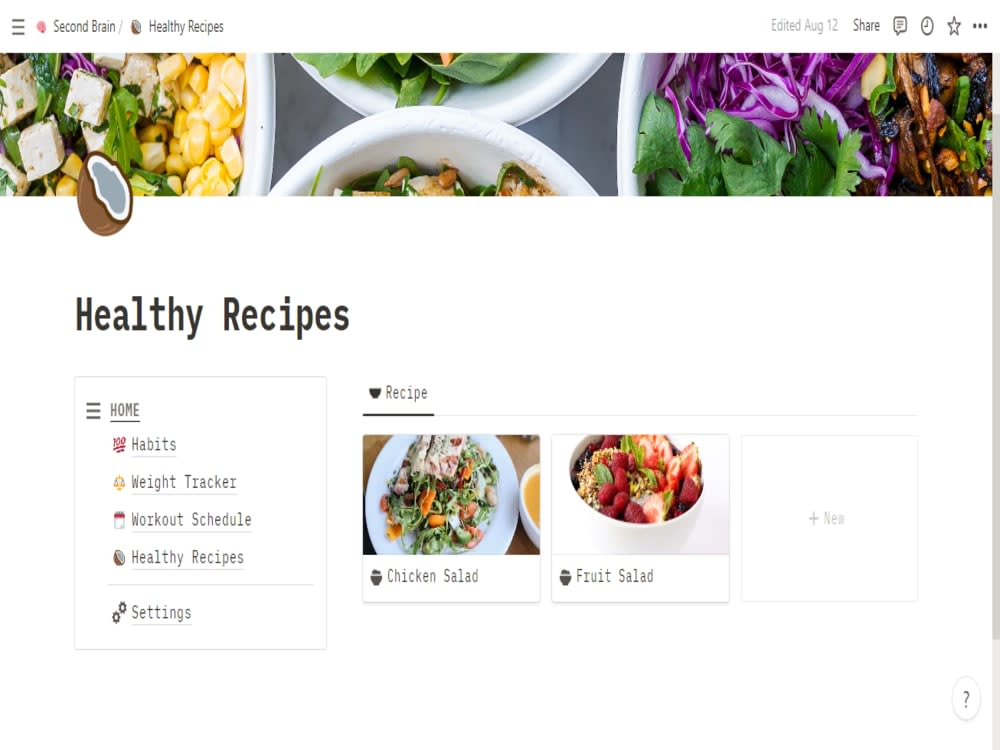
Task: Open the Weight Tracker page
Action: pyautogui.click(x=175, y=482)
